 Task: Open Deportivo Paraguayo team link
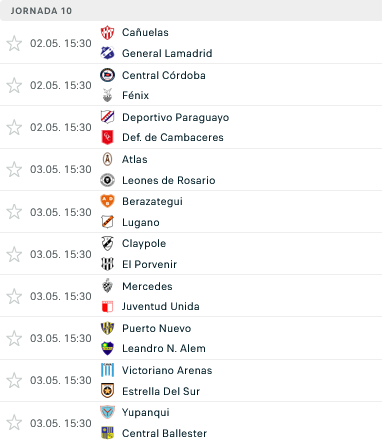(x=176, y=117)
